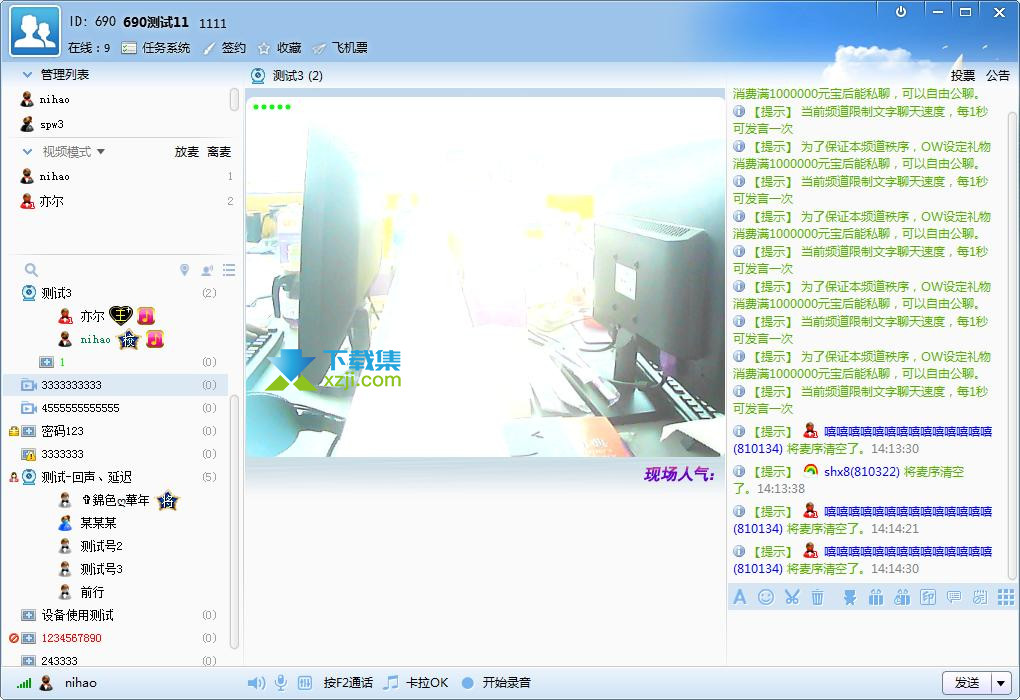Collapse the 测试3 channel in tree
Screen dimensions: 1020x700
pyautogui.click(x=29, y=293)
